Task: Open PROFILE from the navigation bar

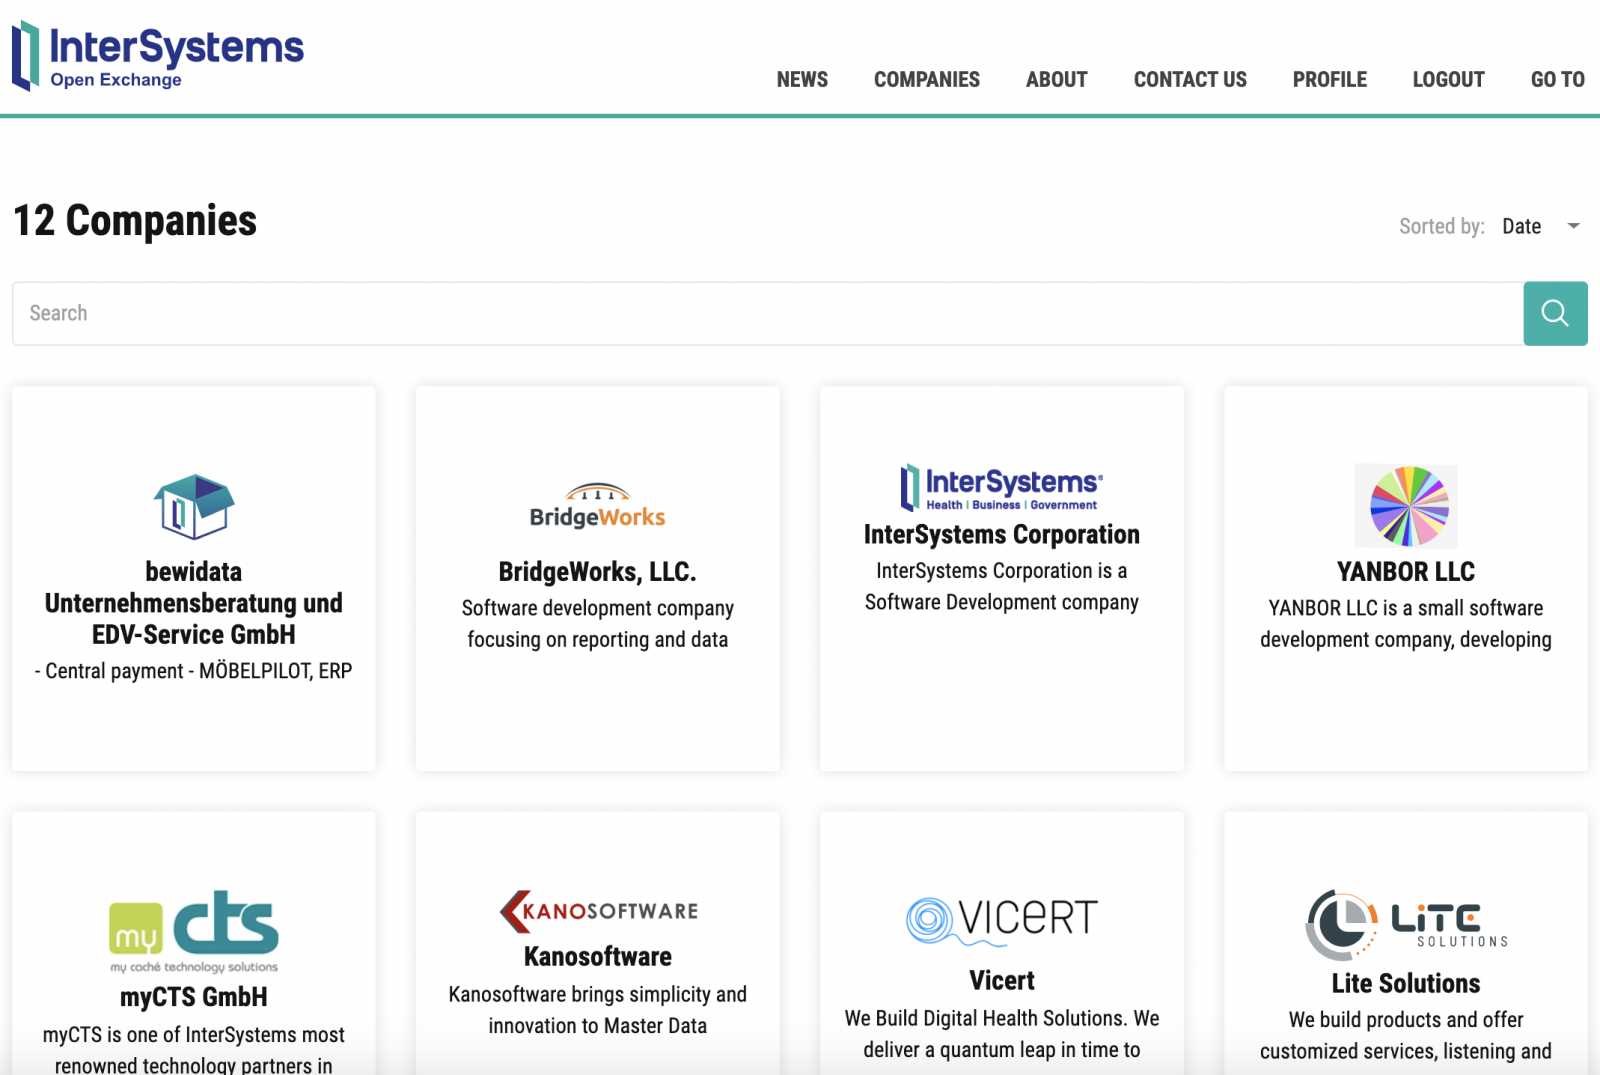Action: (x=1329, y=79)
